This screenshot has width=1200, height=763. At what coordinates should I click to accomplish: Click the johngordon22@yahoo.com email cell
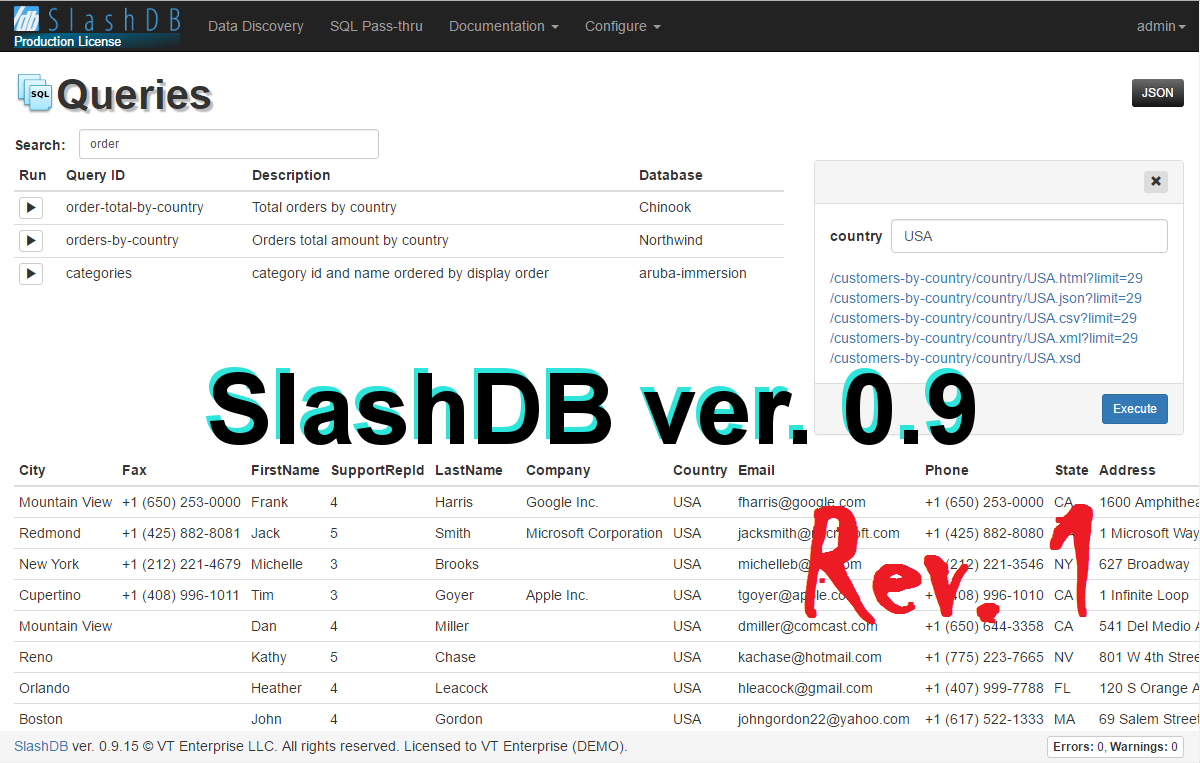[824, 719]
